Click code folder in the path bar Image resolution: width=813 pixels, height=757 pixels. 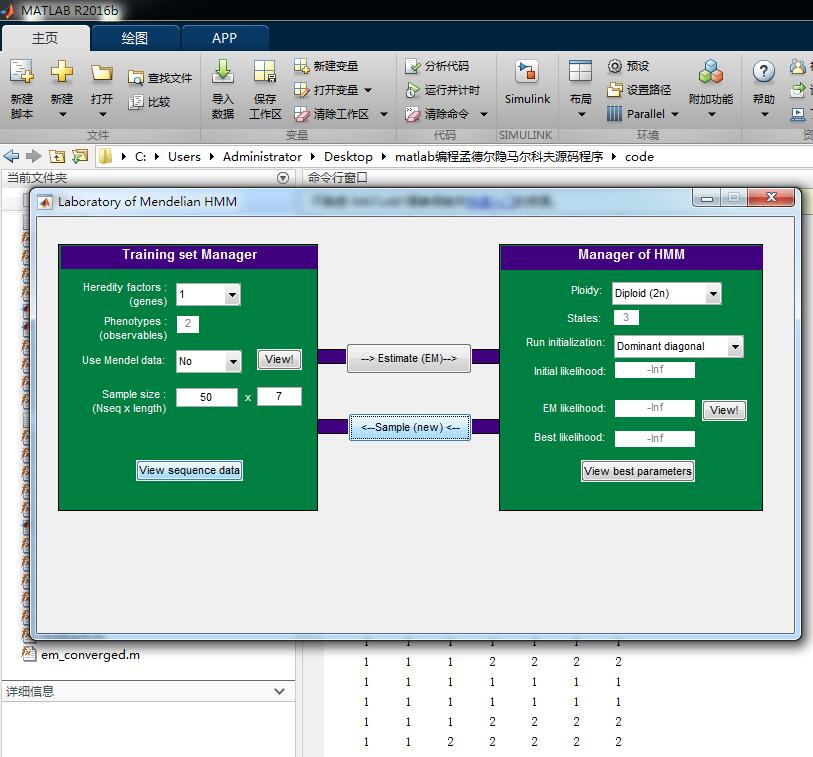[639, 157]
